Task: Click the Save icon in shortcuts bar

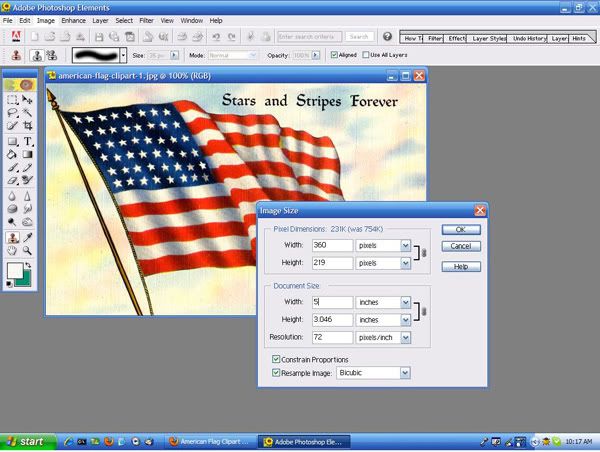Action: pyautogui.click(x=99, y=37)
